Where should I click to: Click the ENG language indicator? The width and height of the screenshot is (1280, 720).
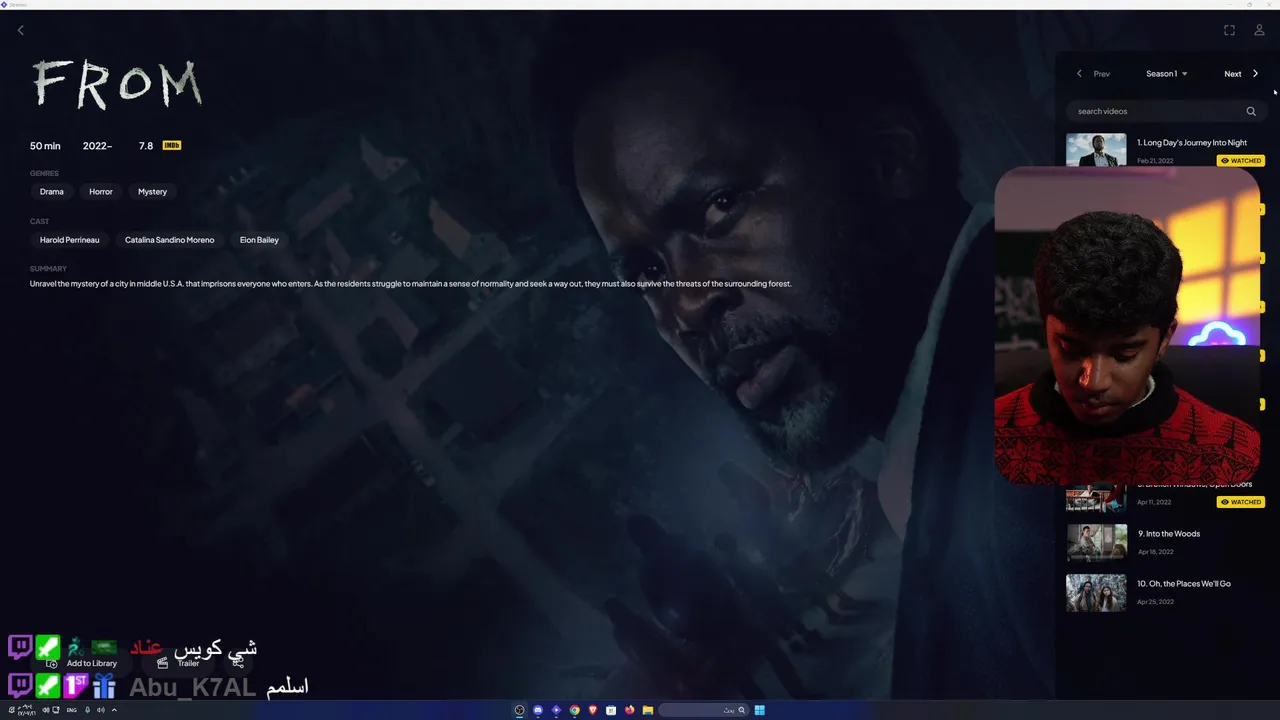[72, 710]
